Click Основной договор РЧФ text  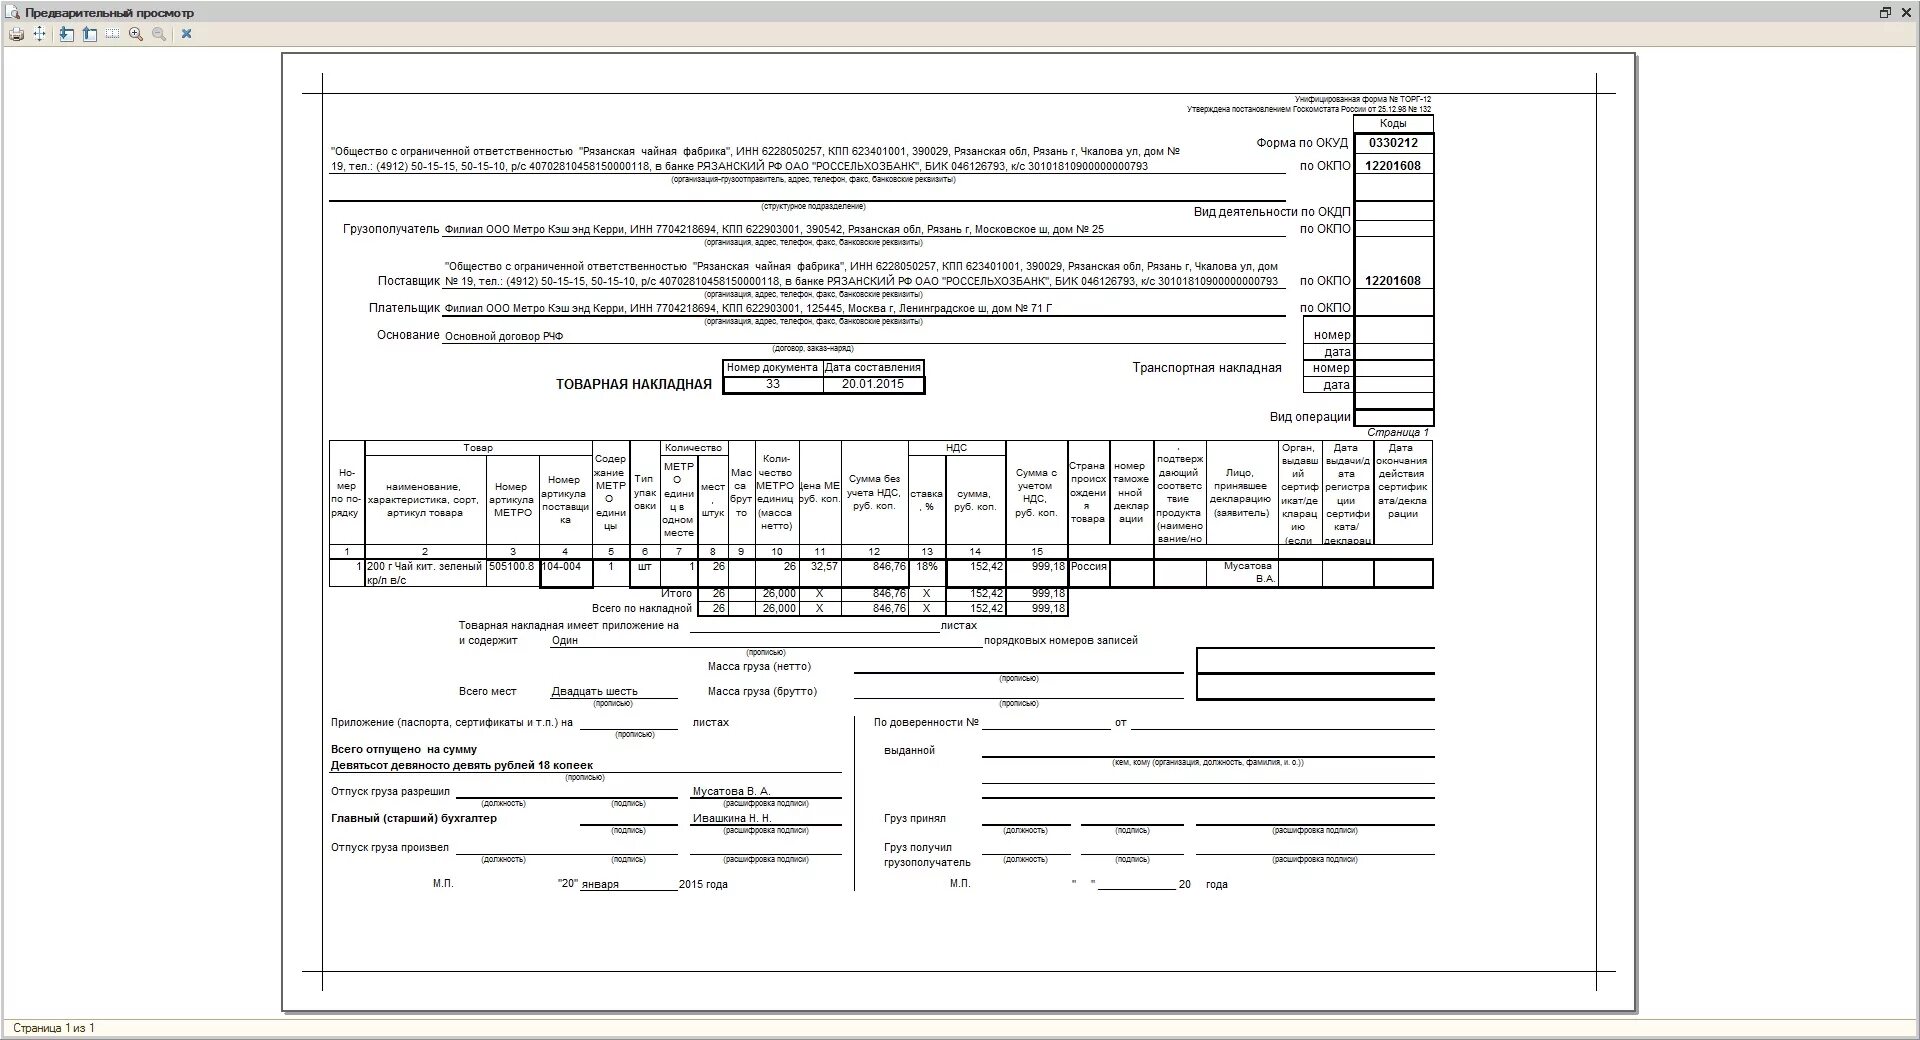click(504, 337)
